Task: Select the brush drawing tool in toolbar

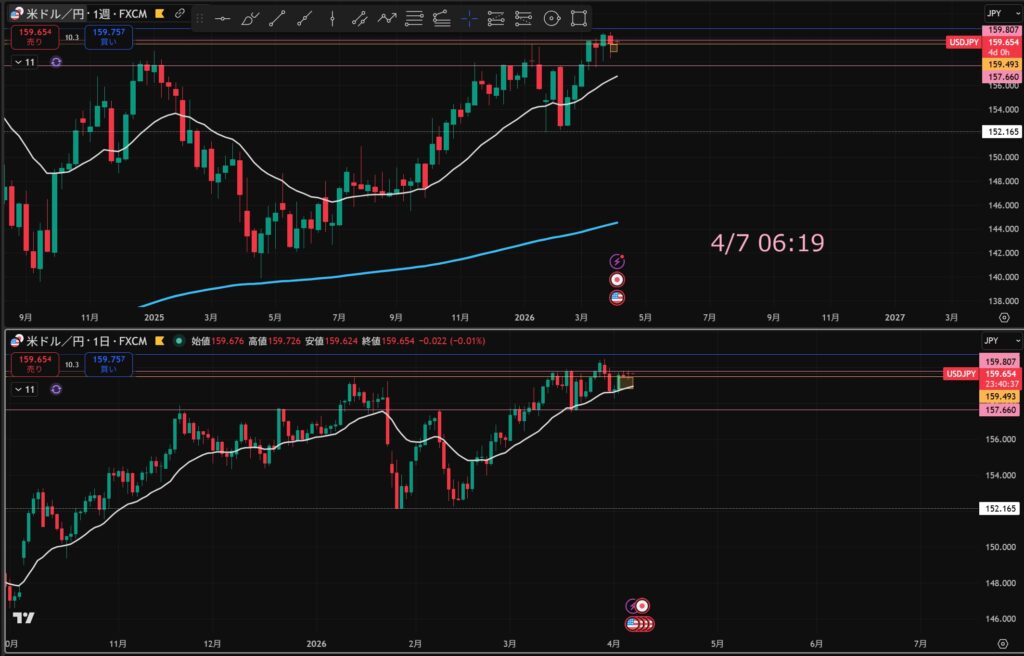Action: click(250, 18)
